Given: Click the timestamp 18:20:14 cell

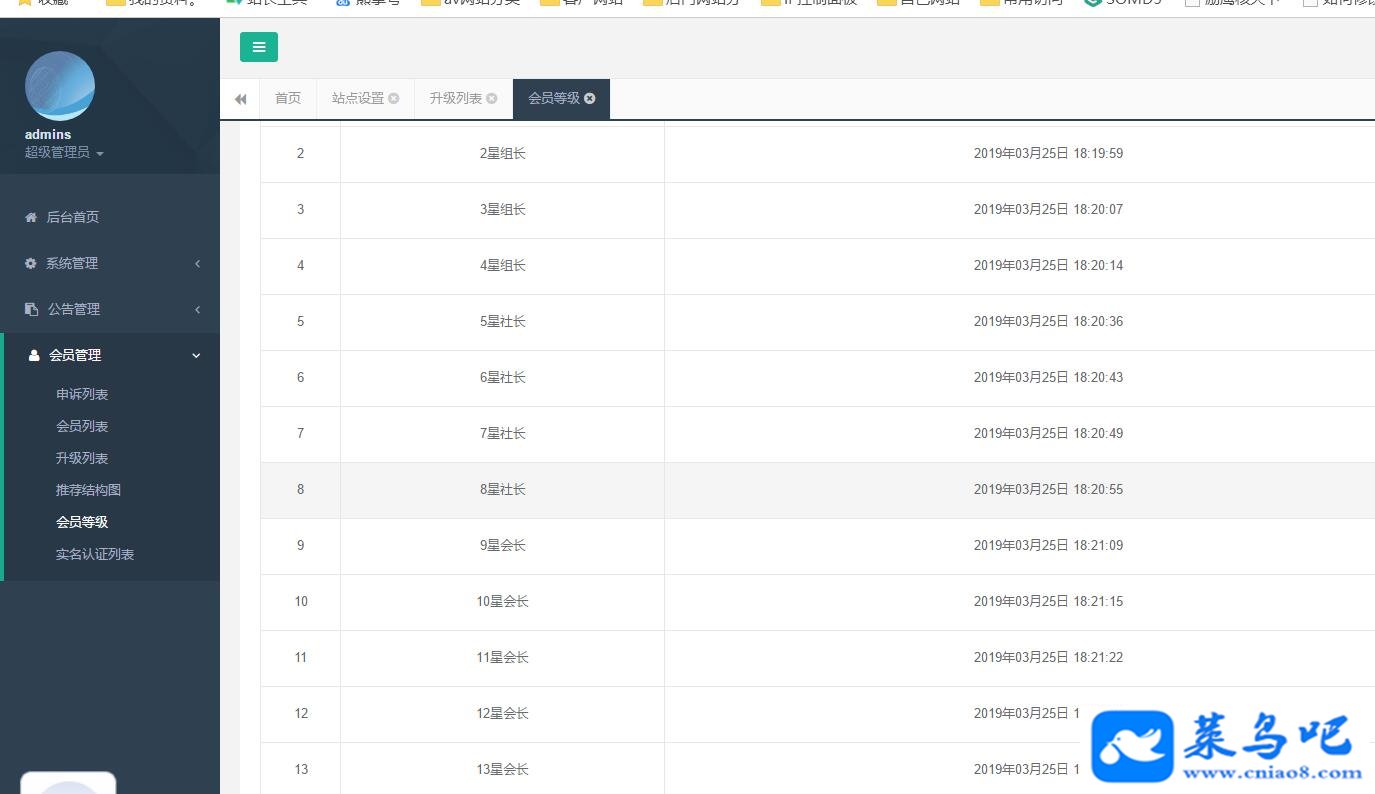Looking at the screenshot, I should (1020, 266).
